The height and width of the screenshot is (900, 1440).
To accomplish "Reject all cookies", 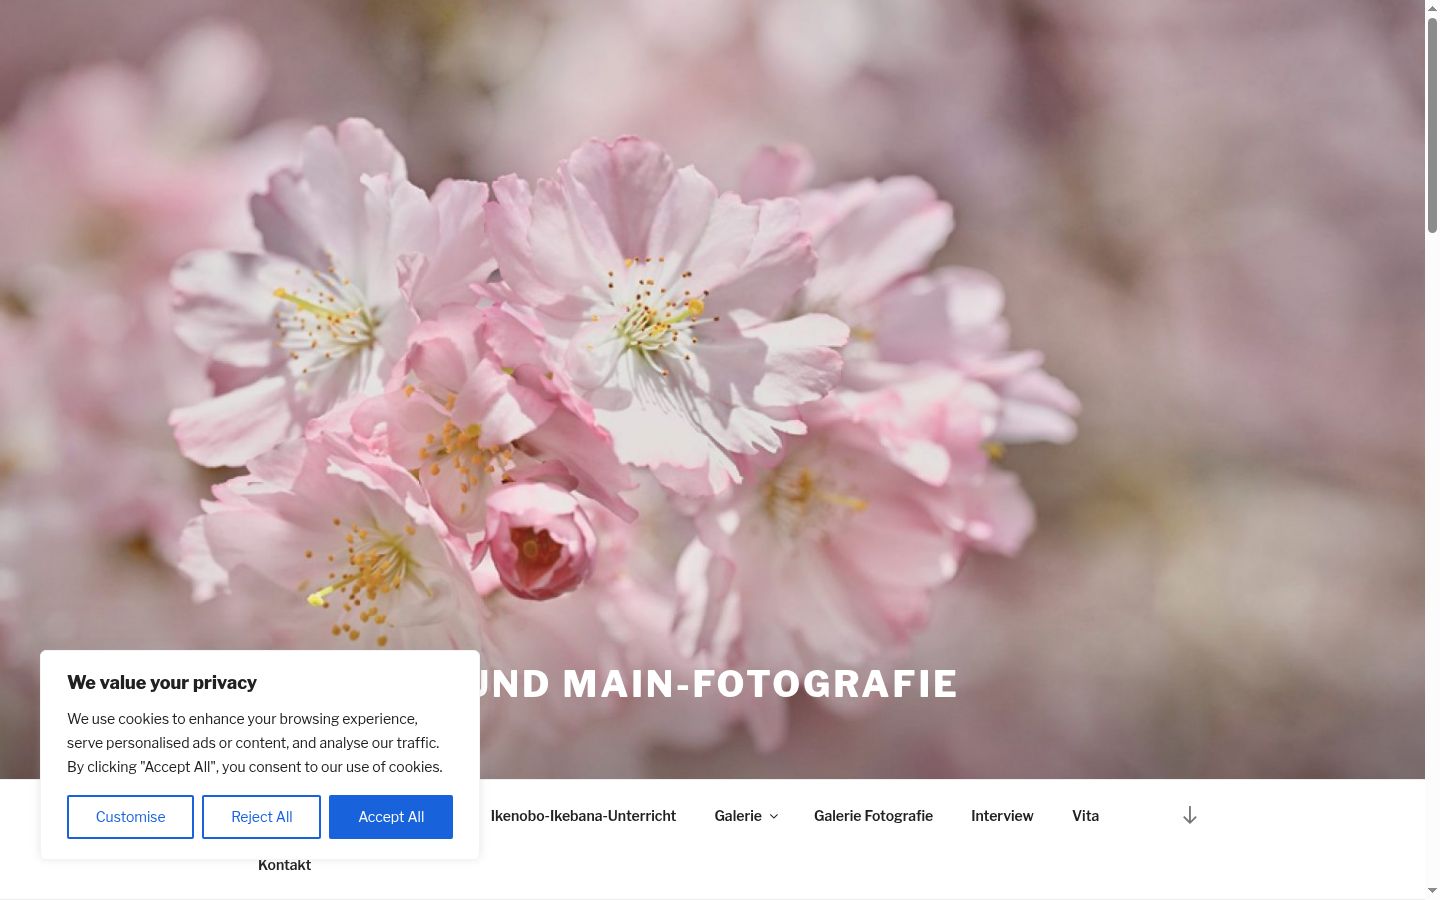I will click(x=261, y=817).
